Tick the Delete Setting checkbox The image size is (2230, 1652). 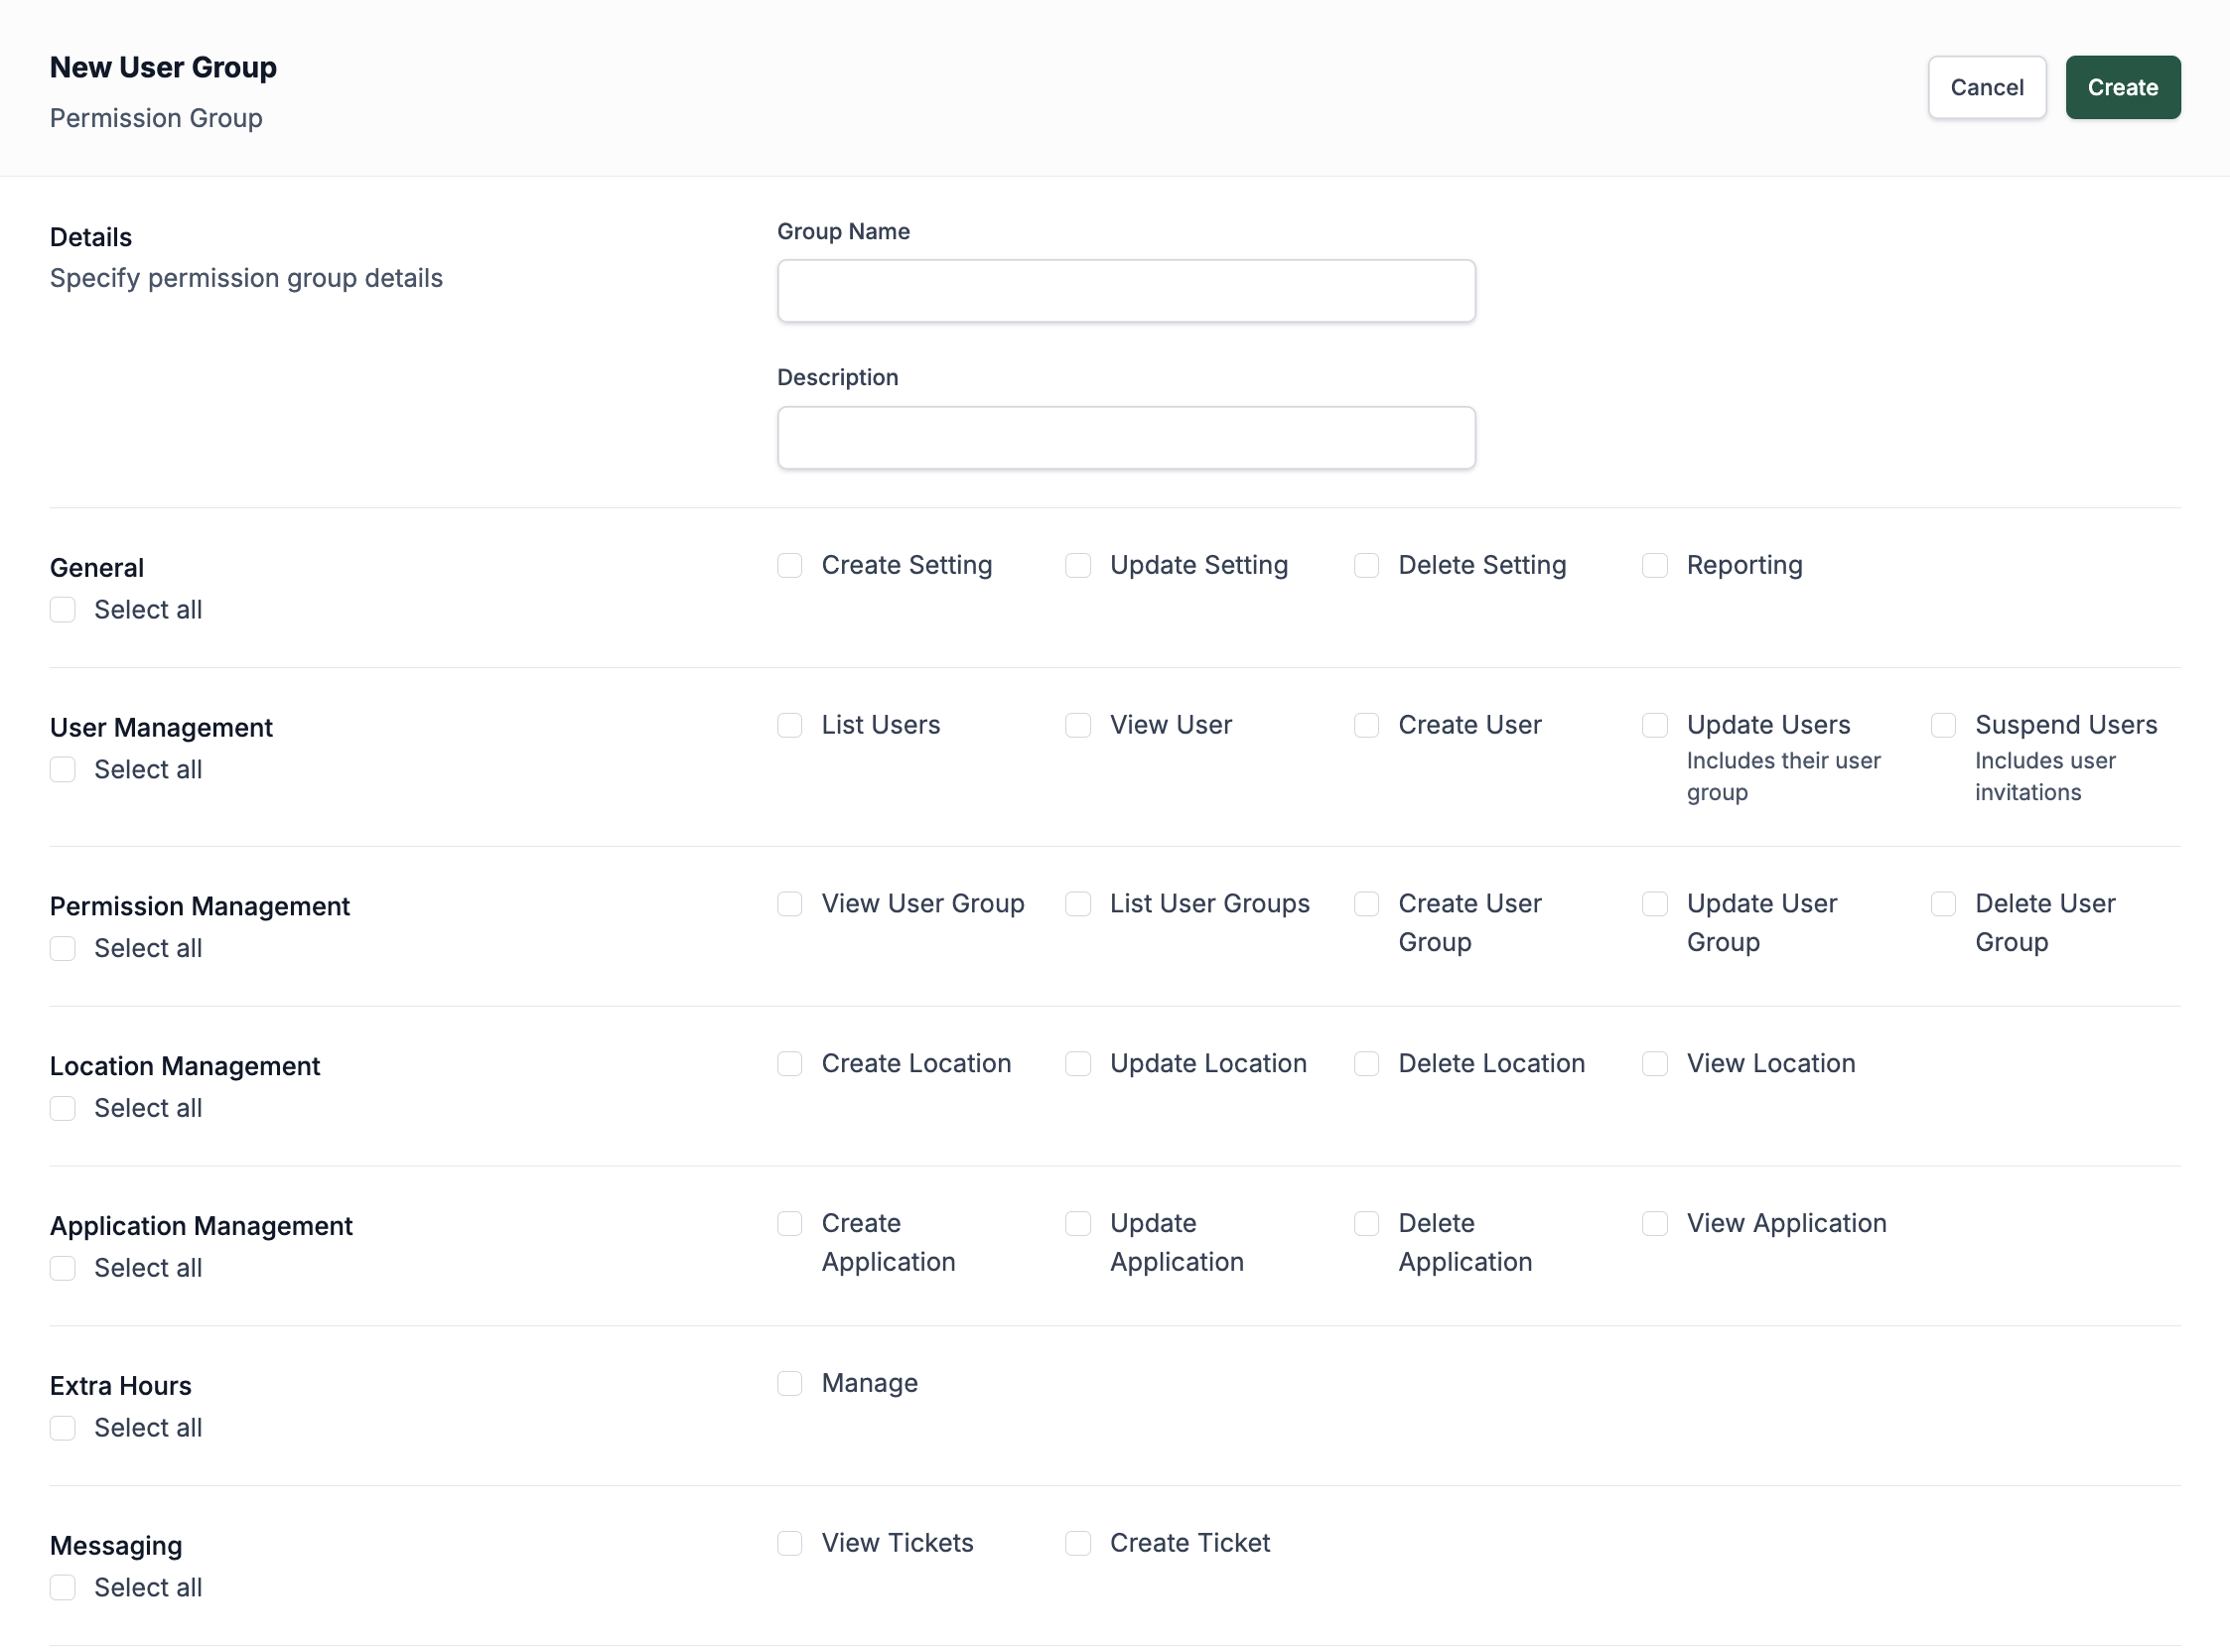[x=1366, y=565]
